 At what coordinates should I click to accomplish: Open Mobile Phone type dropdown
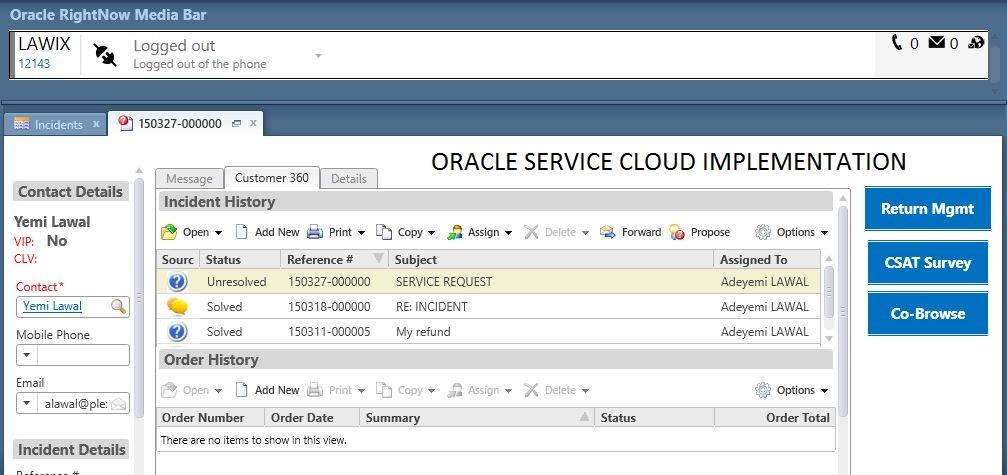(x=27, y=355)
